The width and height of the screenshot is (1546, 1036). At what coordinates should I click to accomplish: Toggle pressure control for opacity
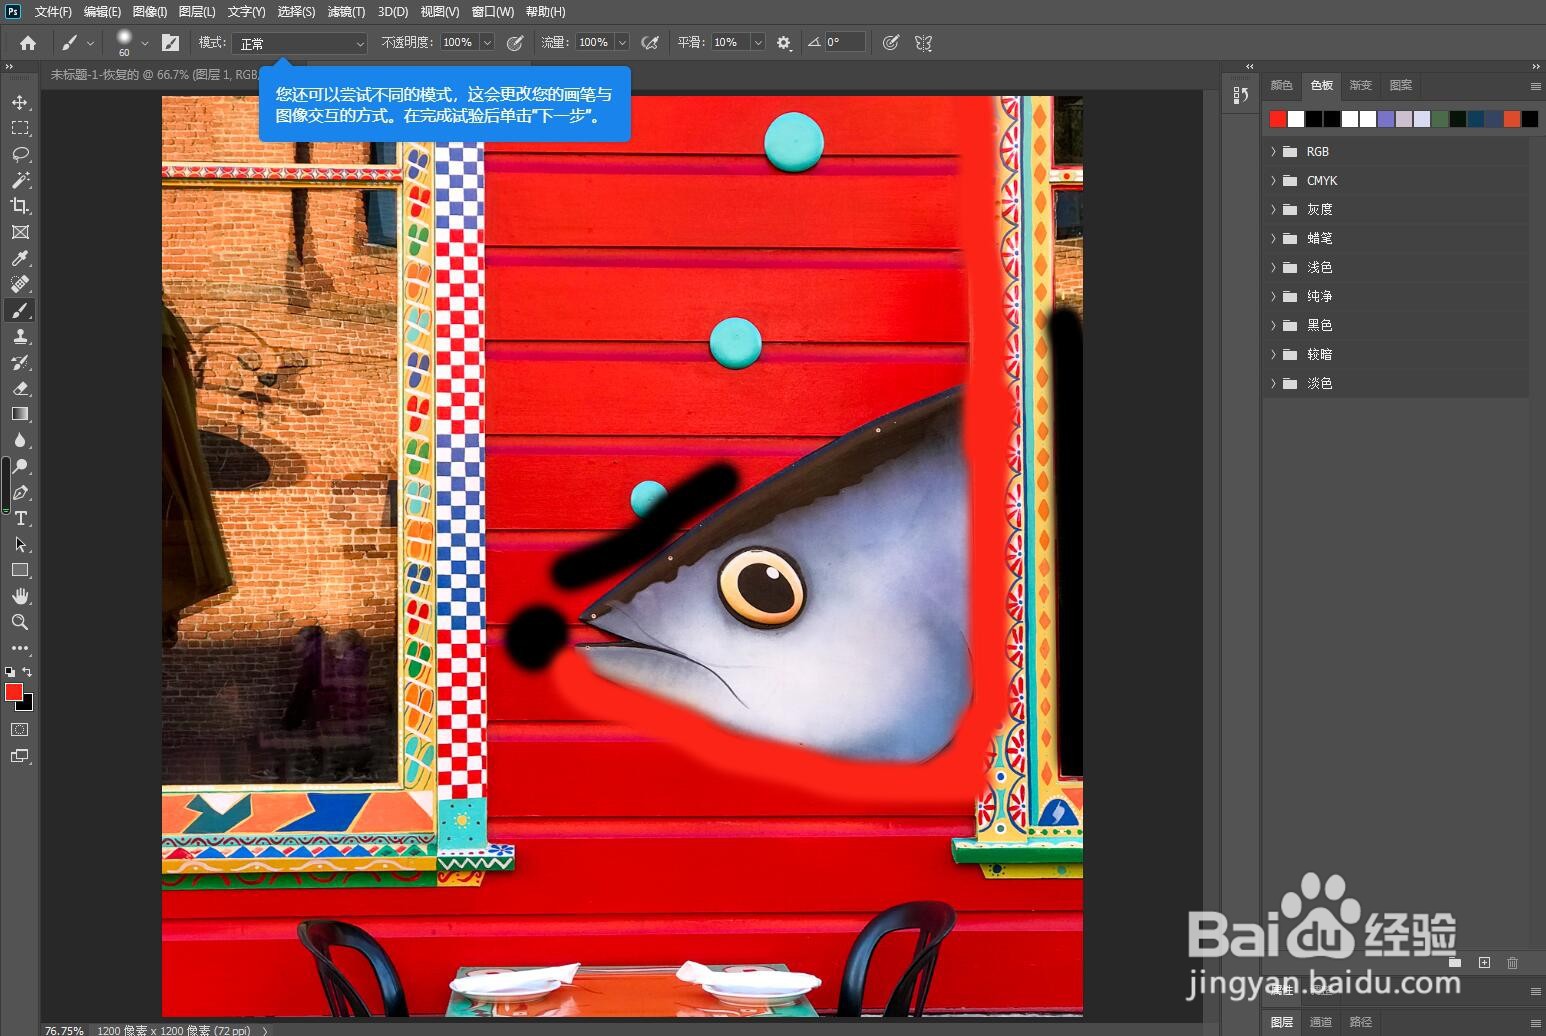coord(515,43)
